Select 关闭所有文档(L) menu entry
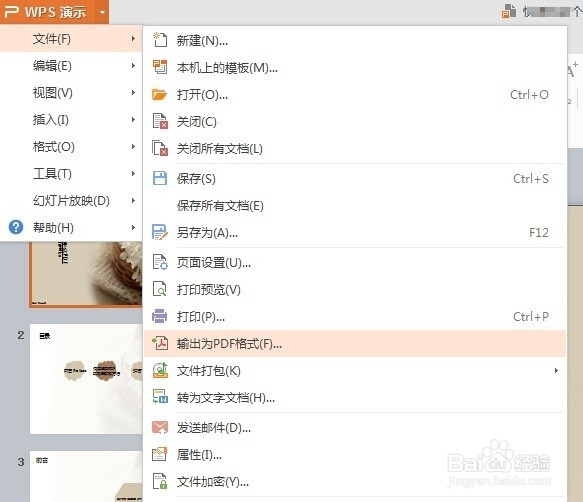Viewport: 583px width, 502px height. point(355,148)
